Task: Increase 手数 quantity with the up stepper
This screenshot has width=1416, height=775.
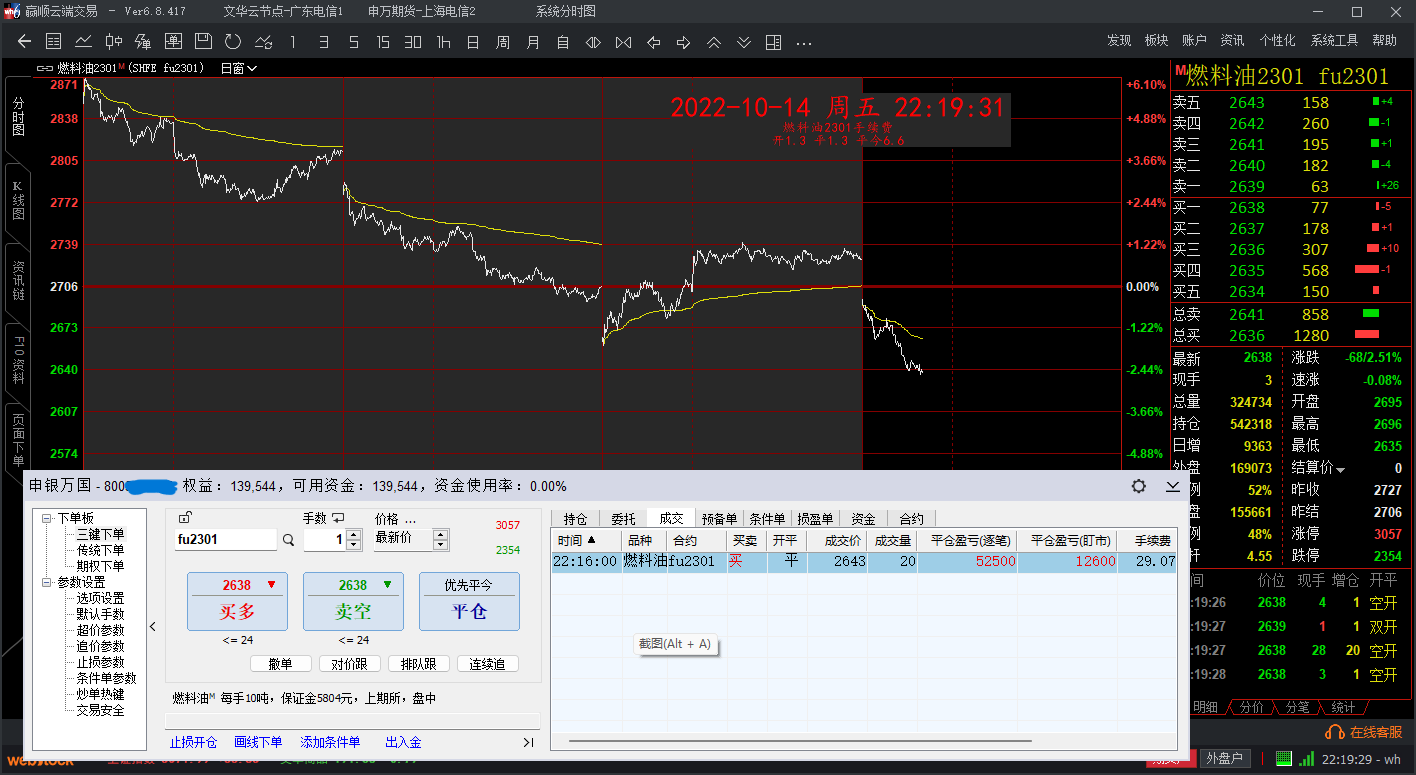Action: coord(354,534)
